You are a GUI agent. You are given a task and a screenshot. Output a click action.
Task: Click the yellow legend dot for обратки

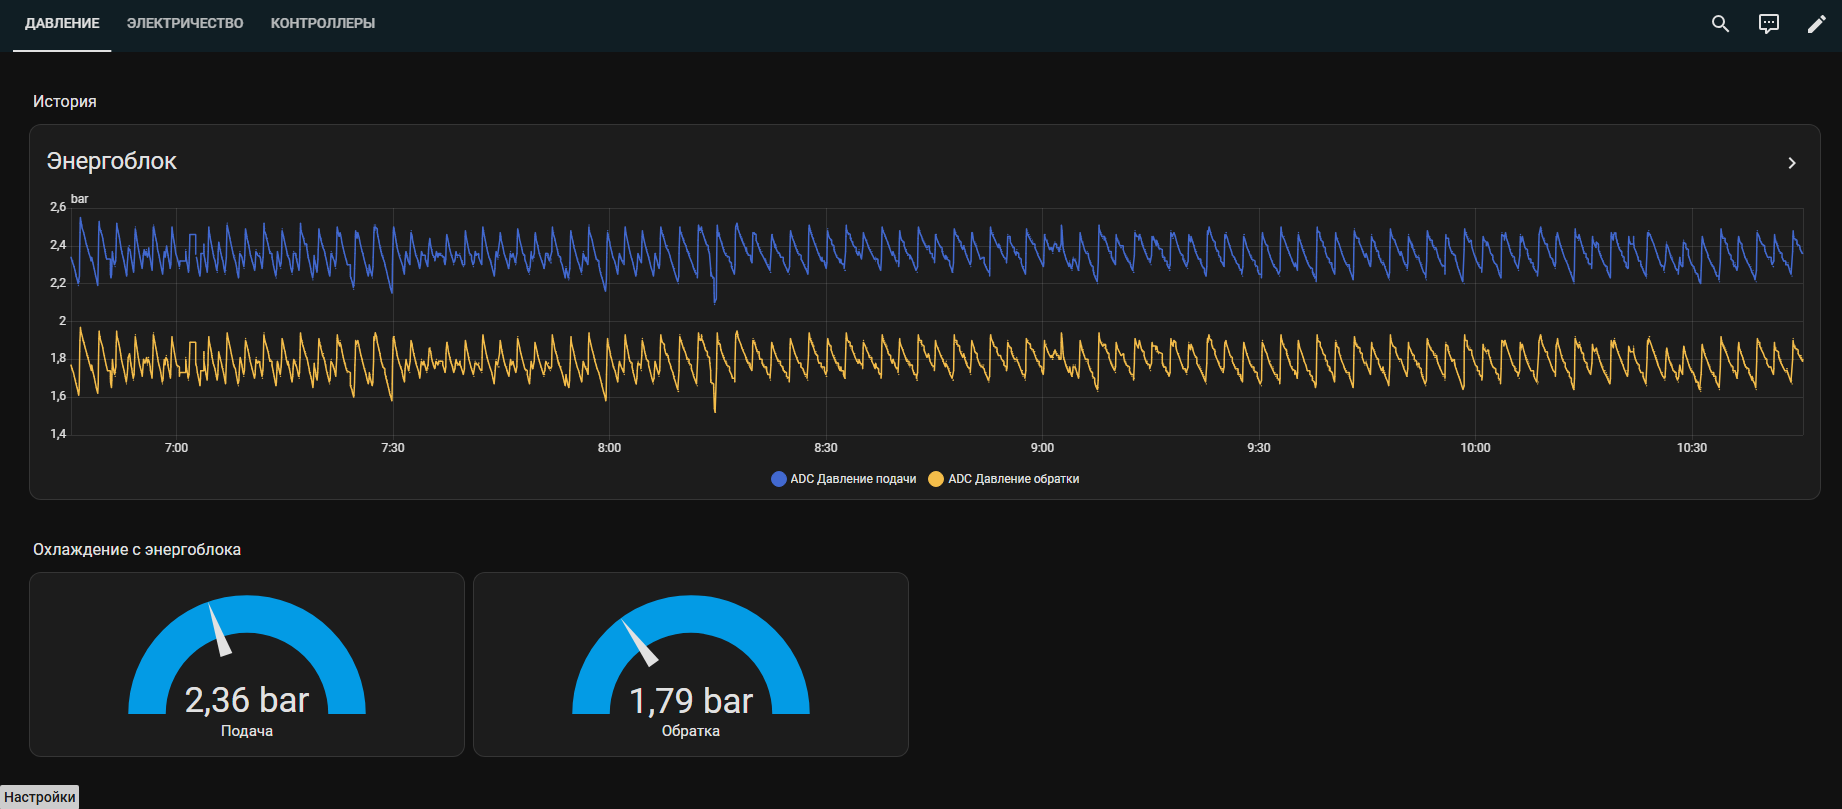click(x=936, y=479)
